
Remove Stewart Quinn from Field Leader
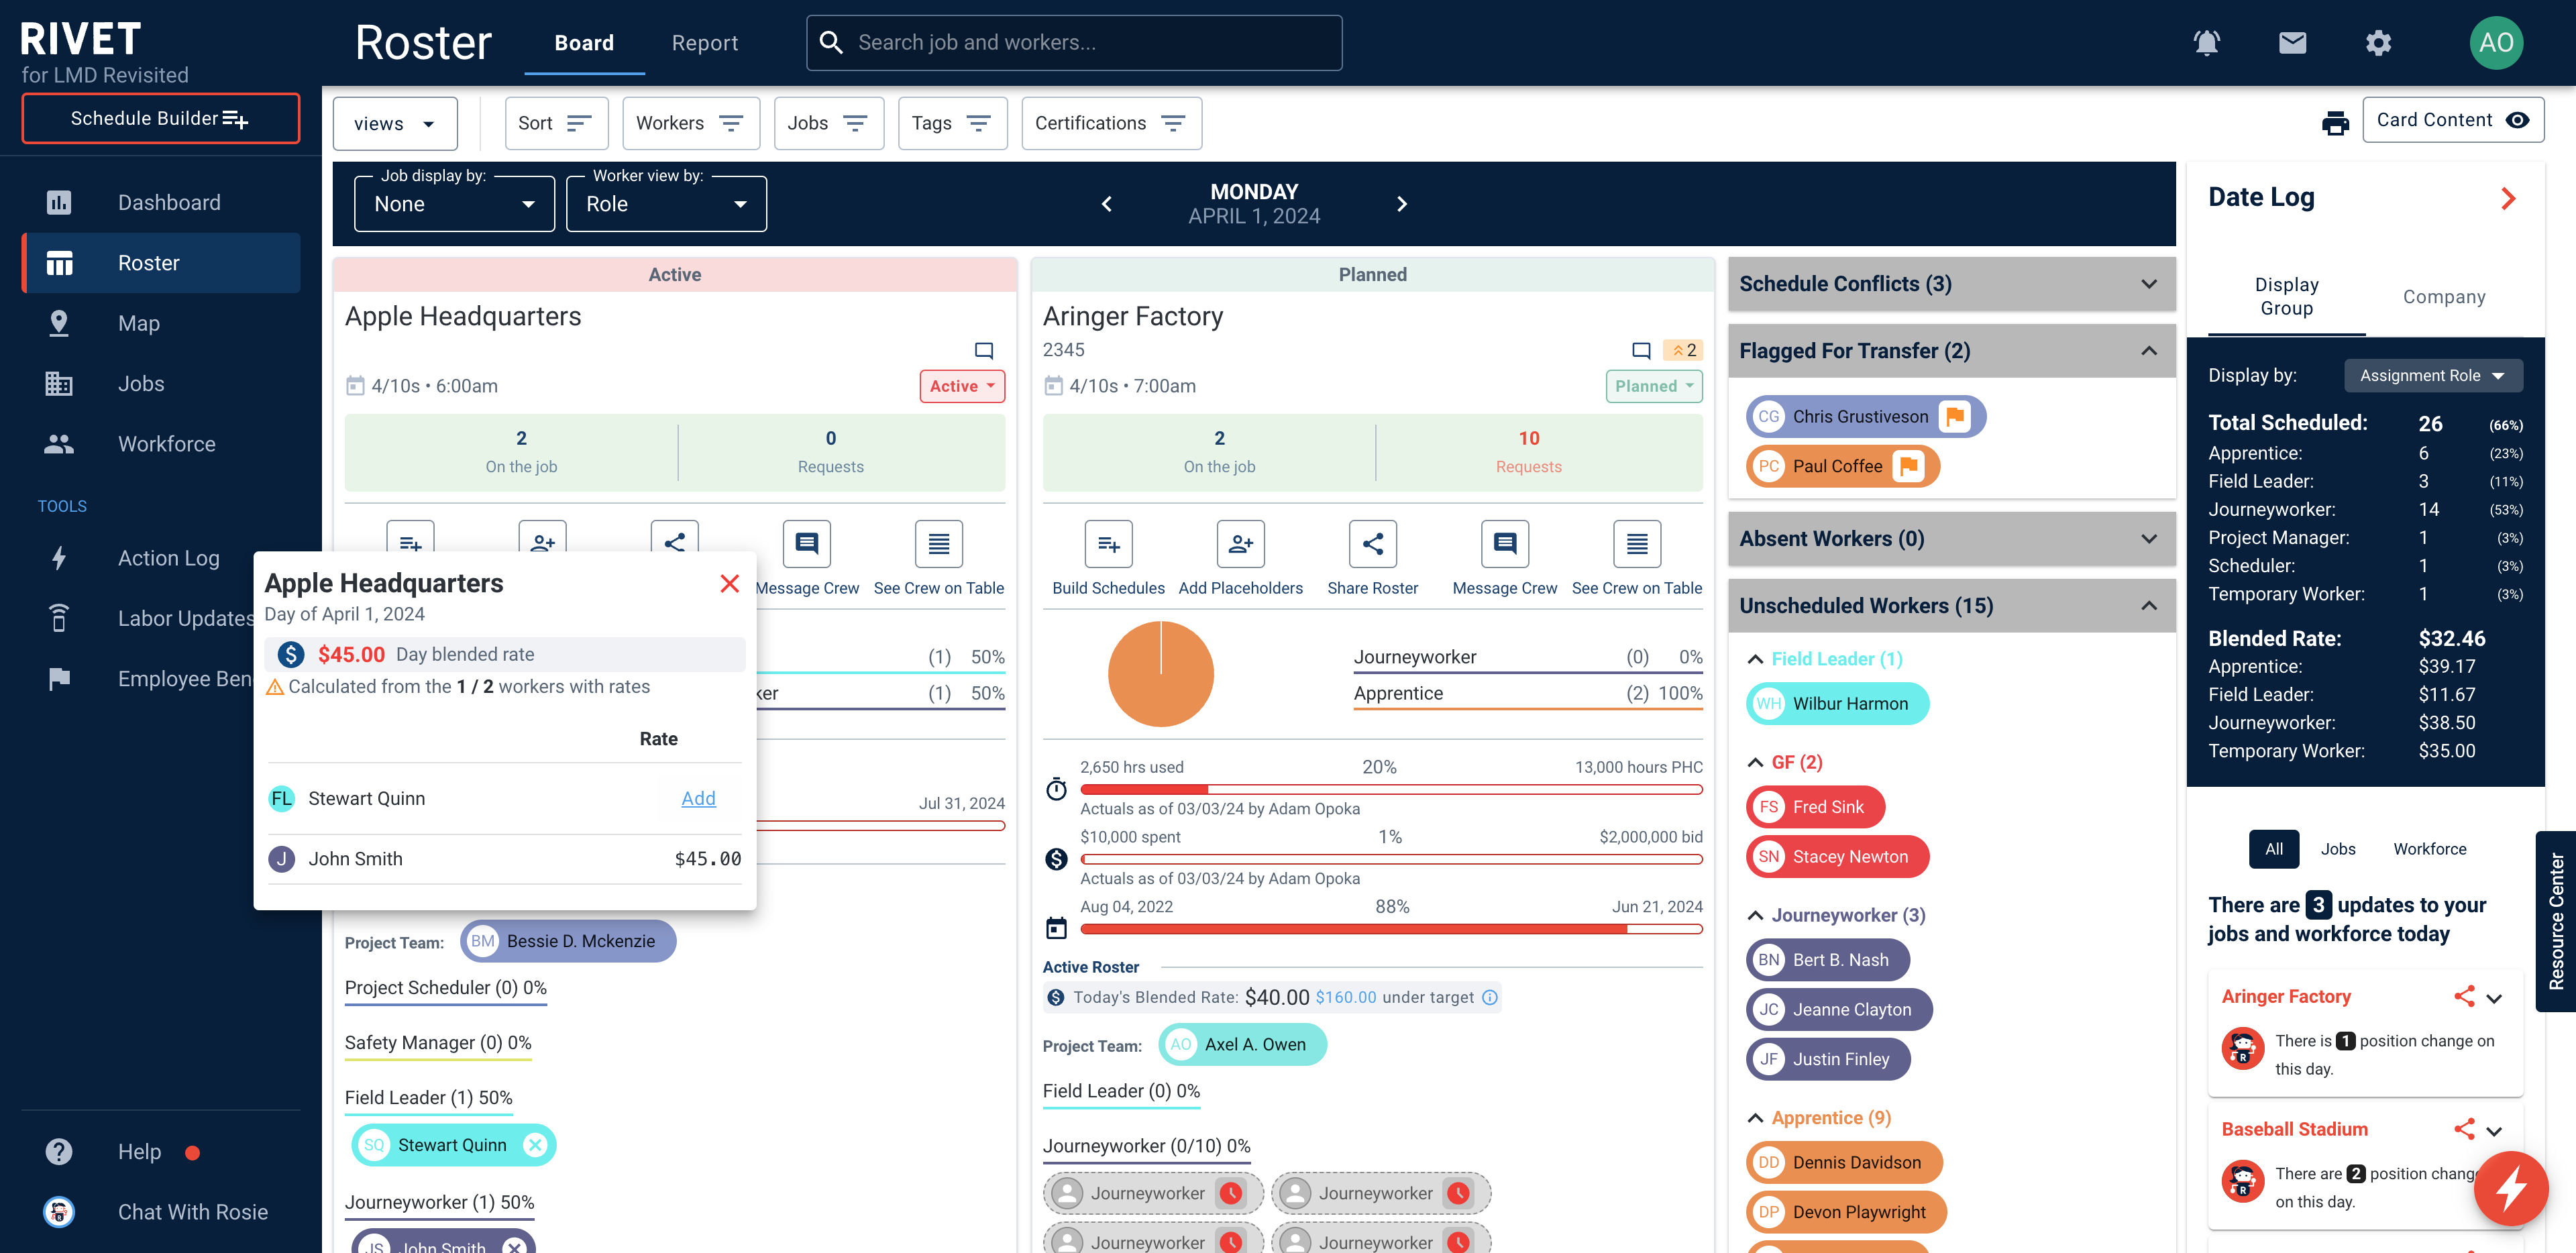pos(536,1145)
